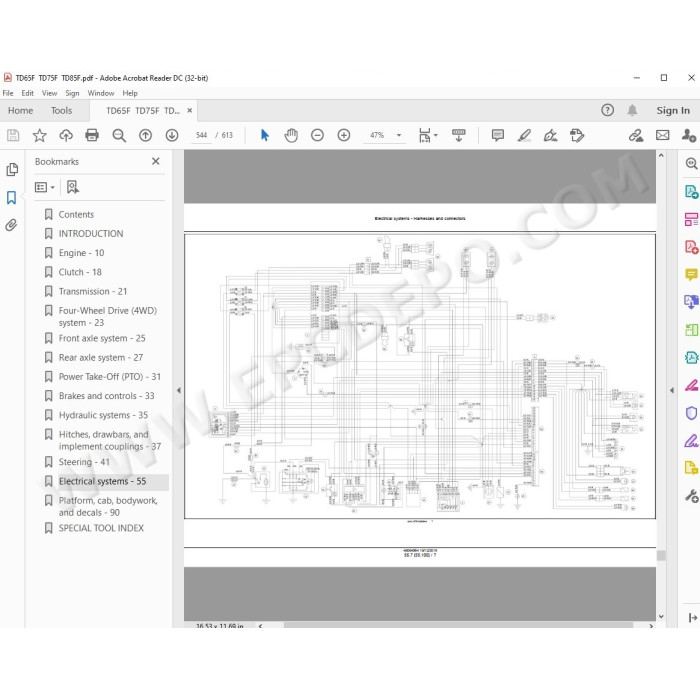Open the Sign document pen tool
The image size is (700, 700).
click(550, 135)
